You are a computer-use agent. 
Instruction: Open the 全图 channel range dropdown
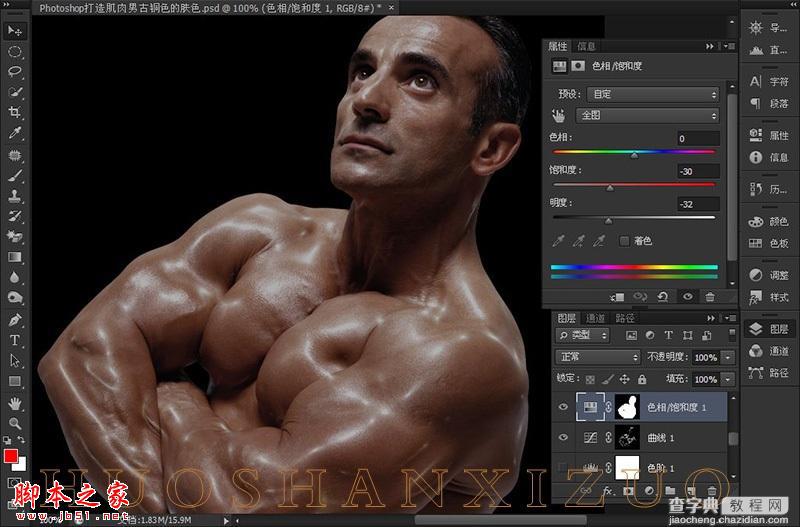coord(647,116)
